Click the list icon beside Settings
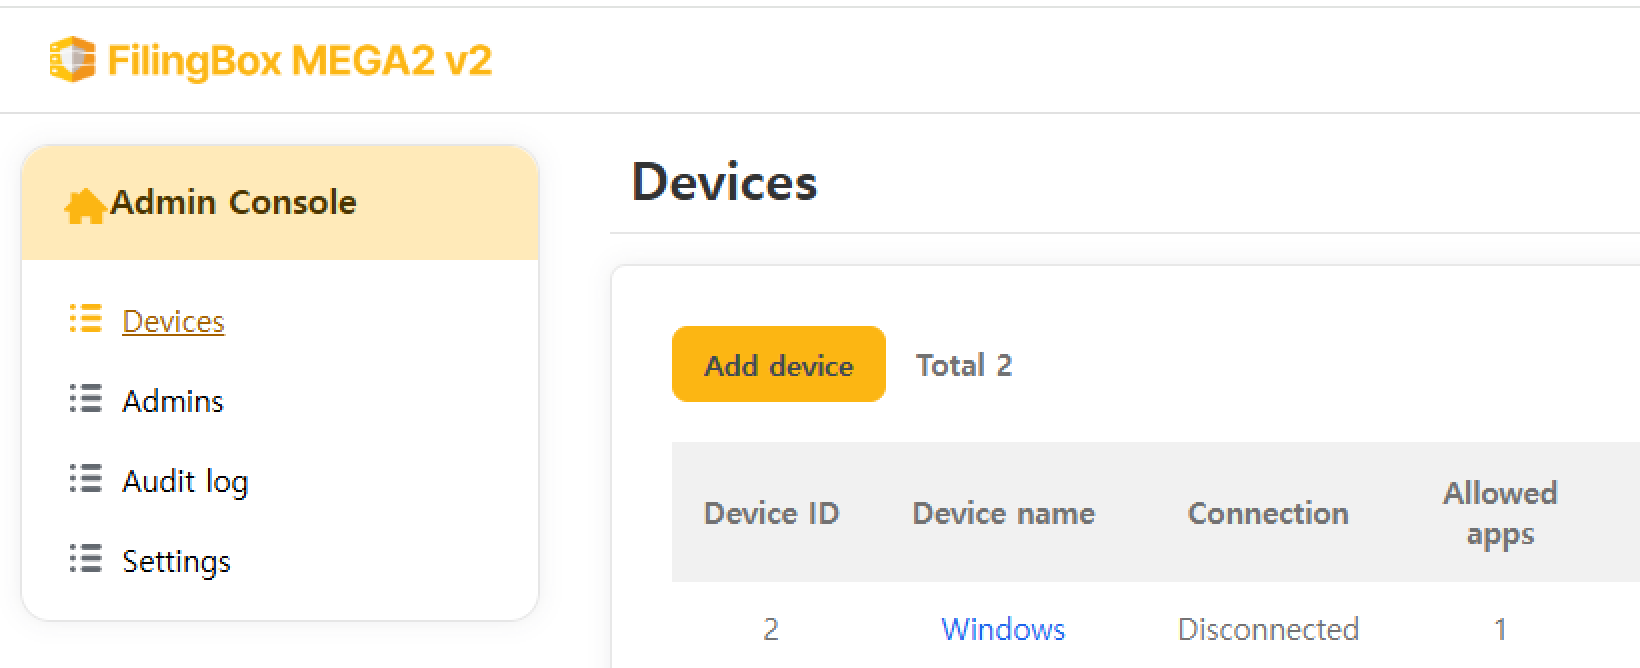The height and width of the screenshot is (668, 1640). pyautogui.click(x=86, y=559)
